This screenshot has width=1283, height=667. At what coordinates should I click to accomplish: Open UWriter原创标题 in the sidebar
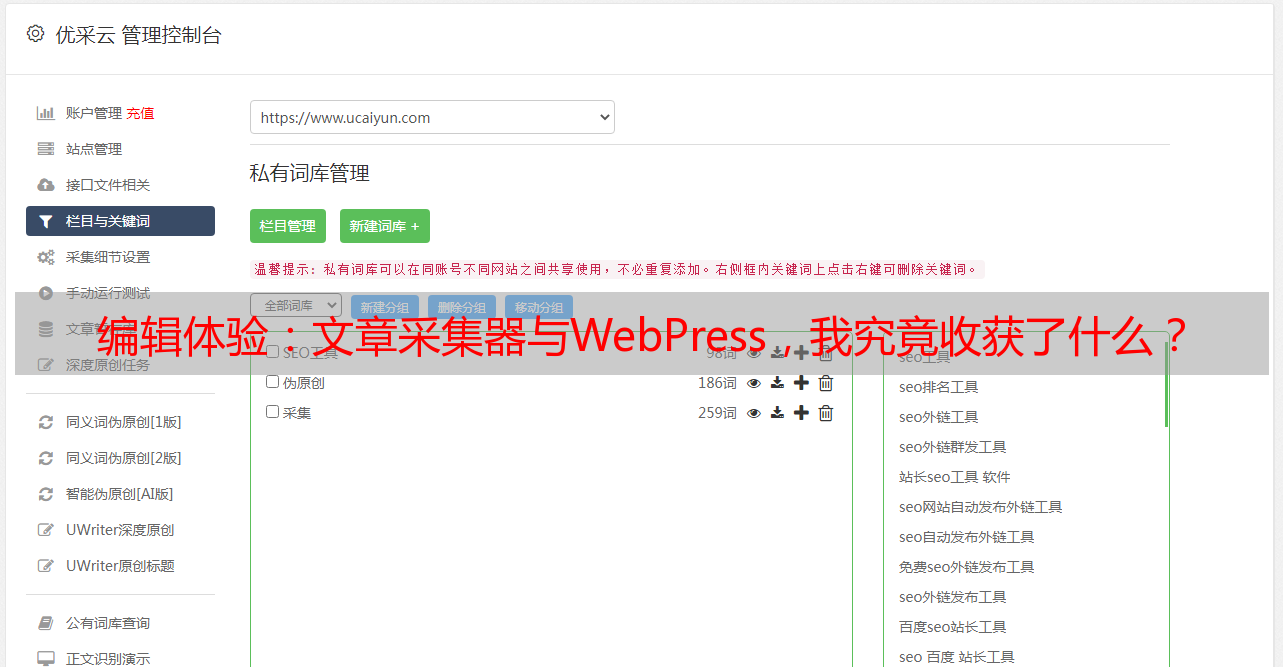tap(120, 566)
